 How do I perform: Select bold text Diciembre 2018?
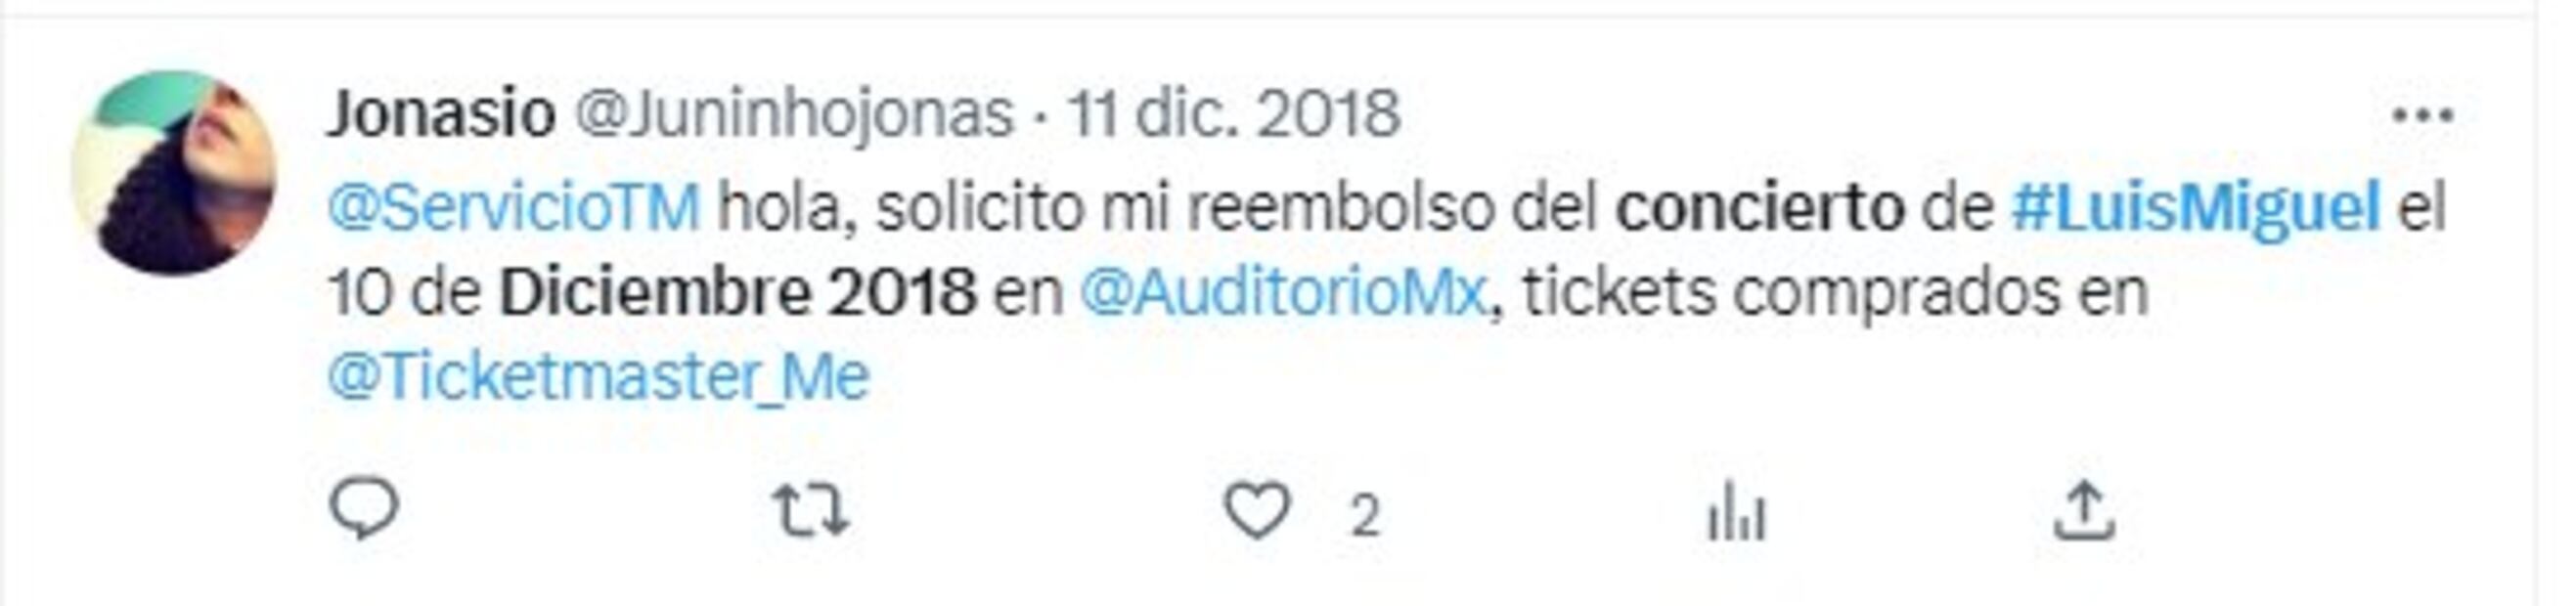738,293
